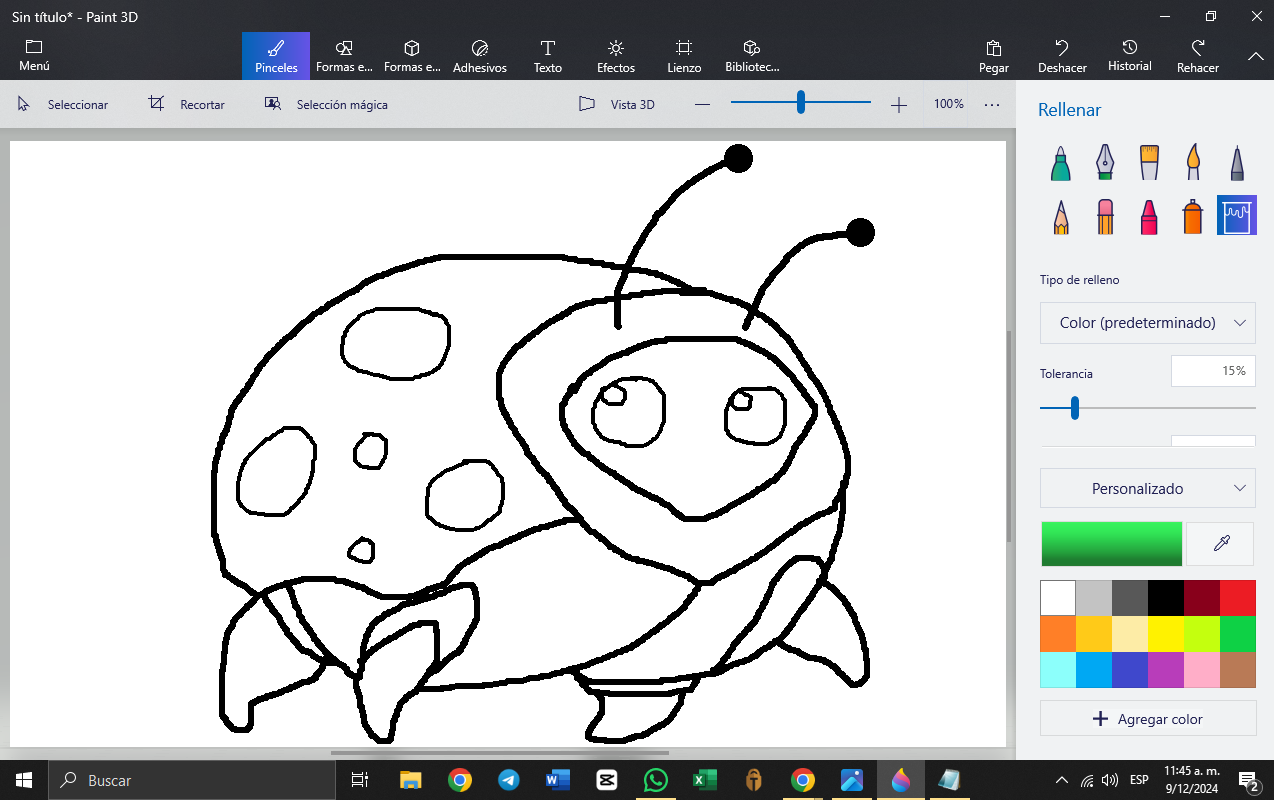Image resolution: width=1274 pixels, height=800 pixels.
Task: Switch to the Pinceles tab
Action: click(276, 56)
